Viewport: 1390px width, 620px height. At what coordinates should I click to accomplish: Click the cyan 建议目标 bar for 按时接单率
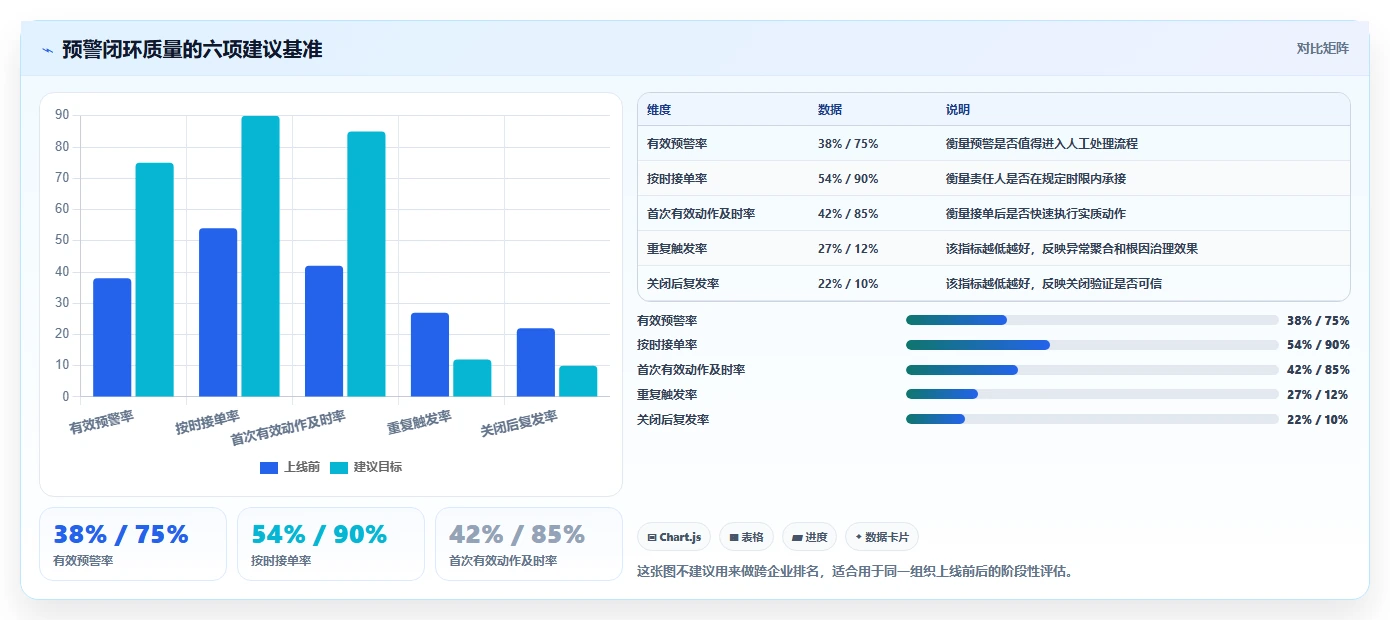[x=261, y=257]
